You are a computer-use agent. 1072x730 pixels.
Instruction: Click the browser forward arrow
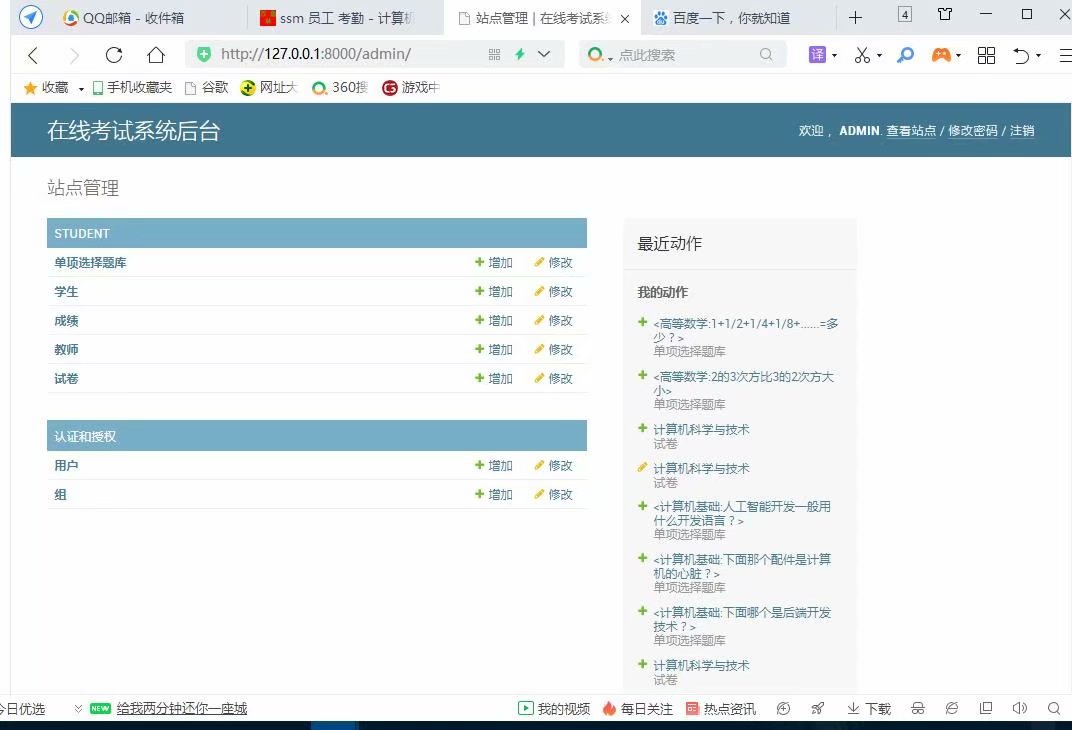[74, 55]
